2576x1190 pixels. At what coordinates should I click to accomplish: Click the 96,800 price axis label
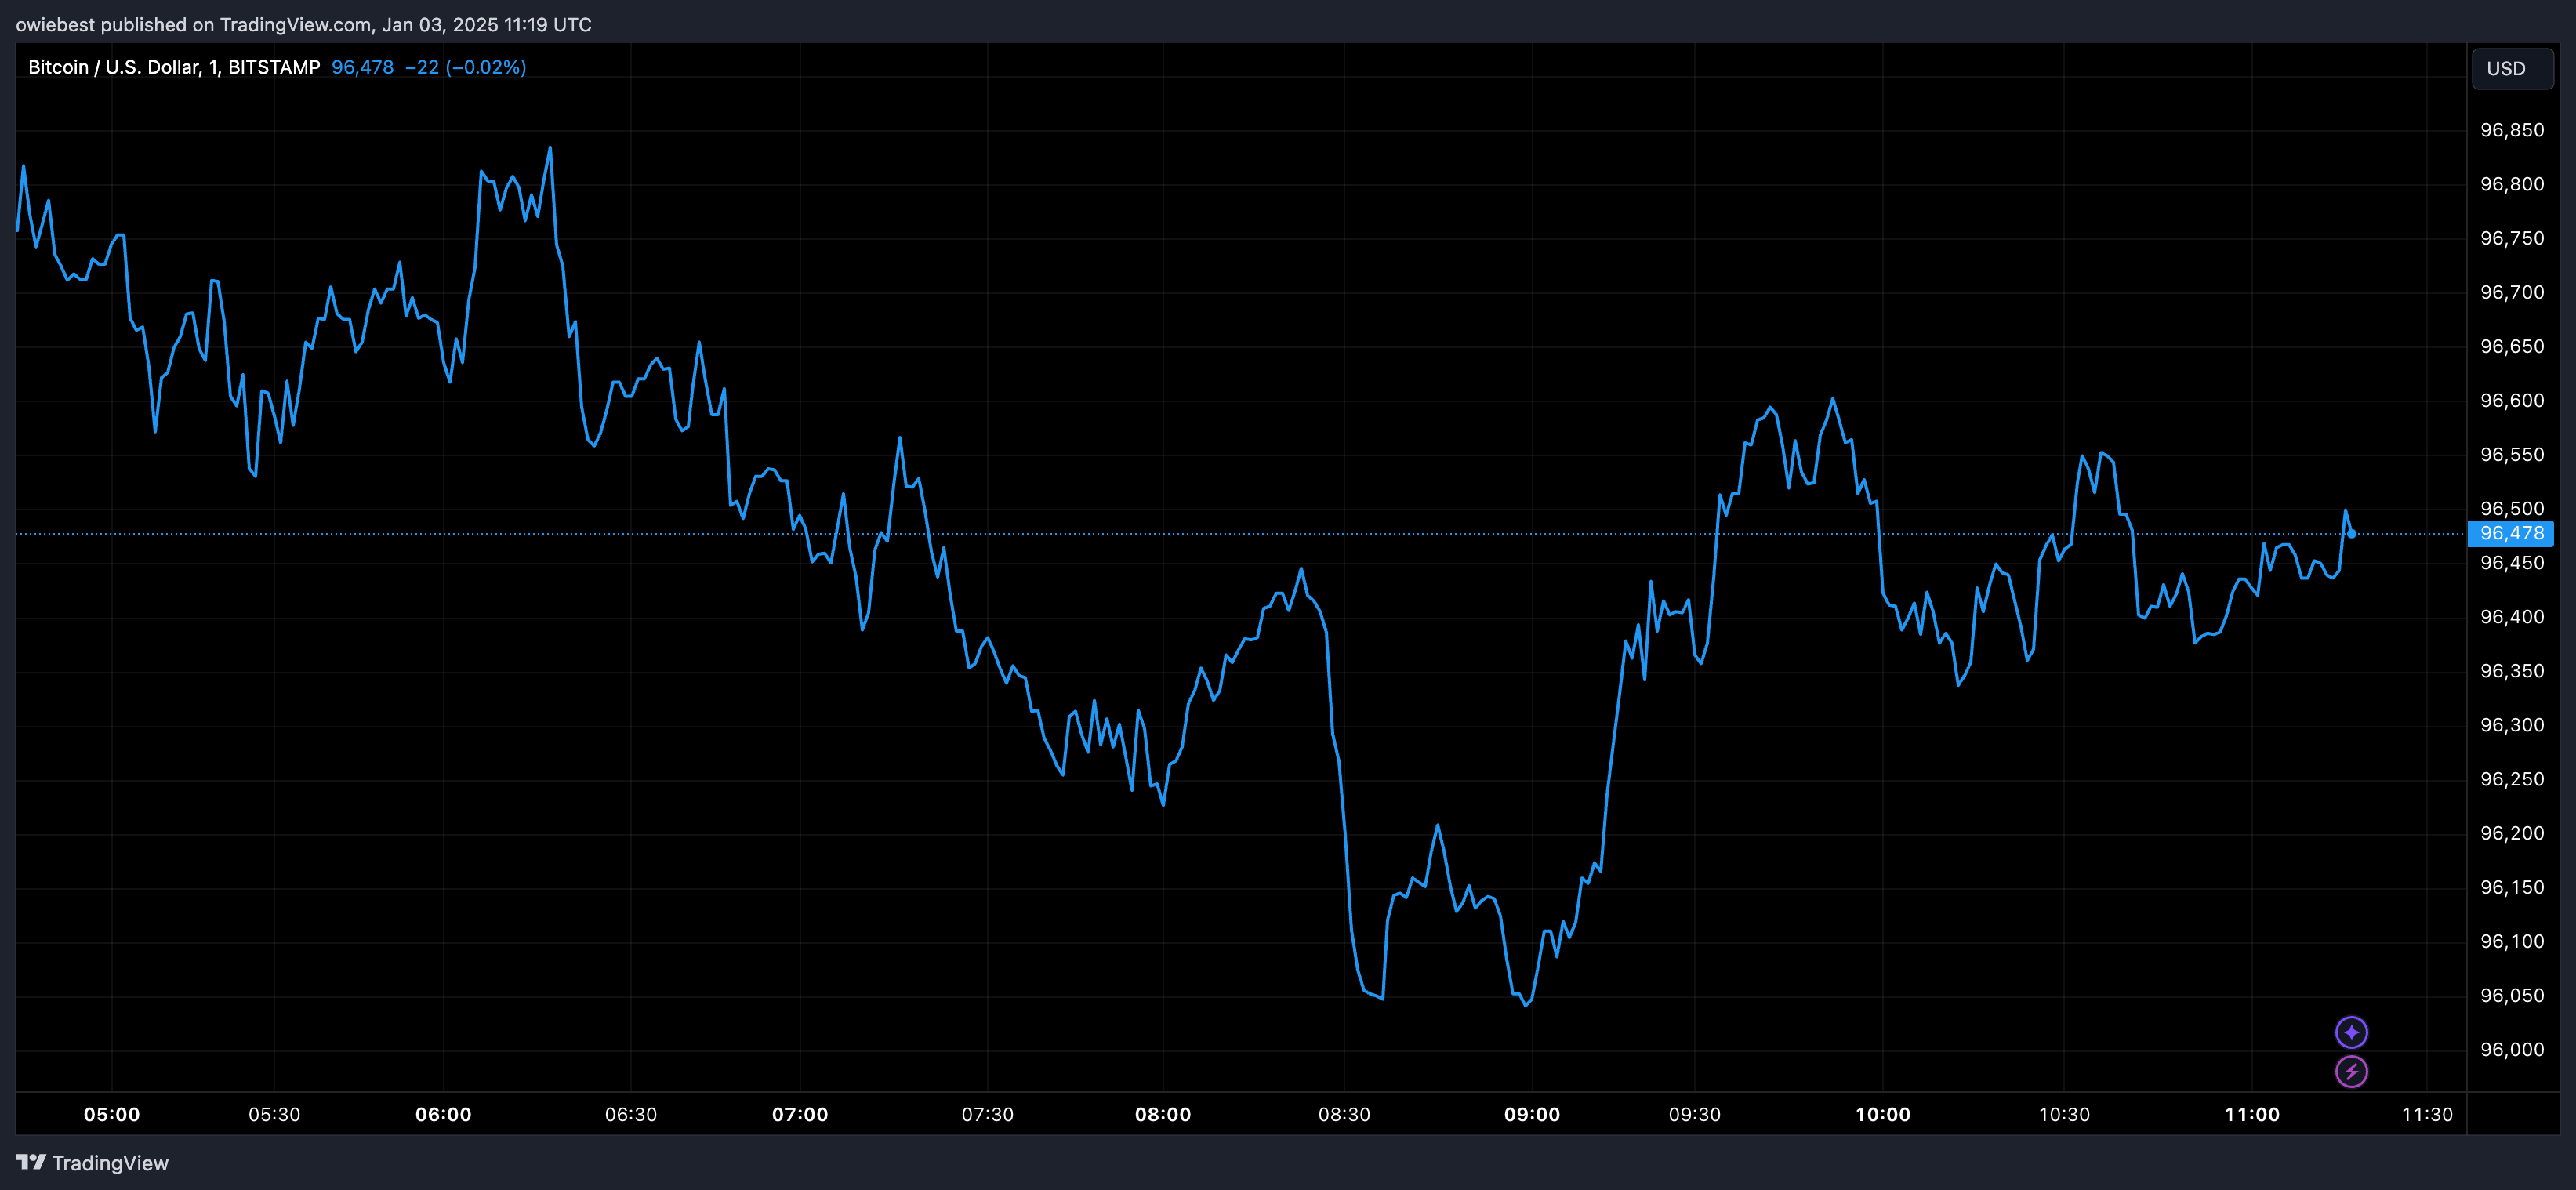[x=2512, y=184]
